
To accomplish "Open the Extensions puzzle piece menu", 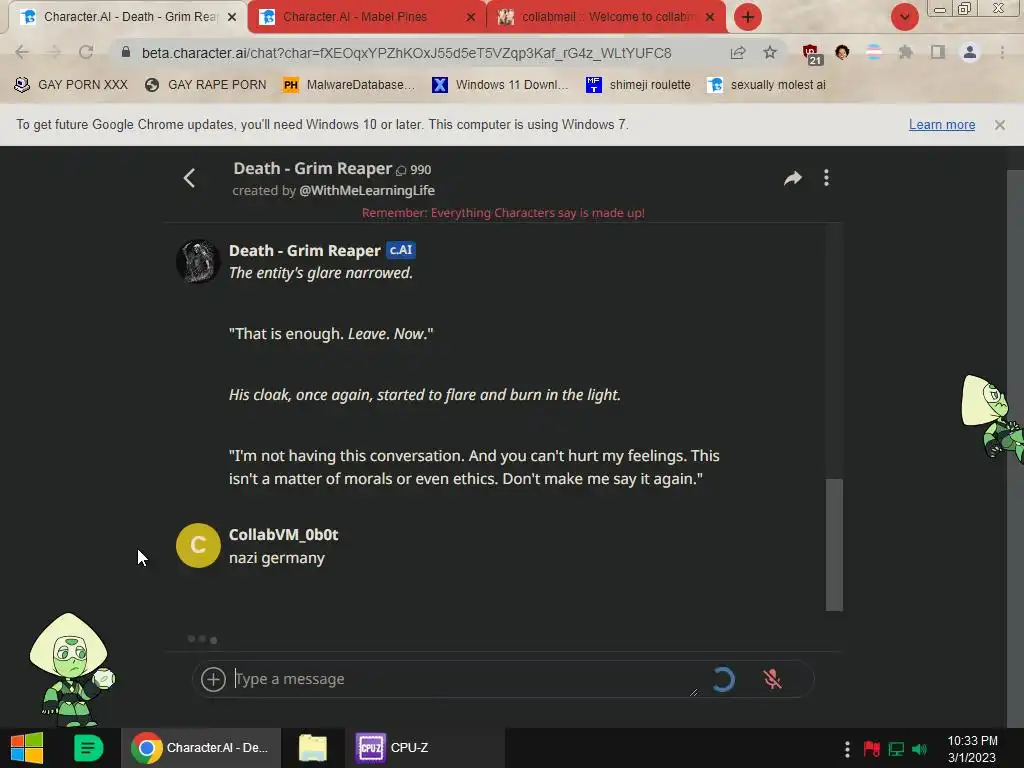I will click(906, 52).
